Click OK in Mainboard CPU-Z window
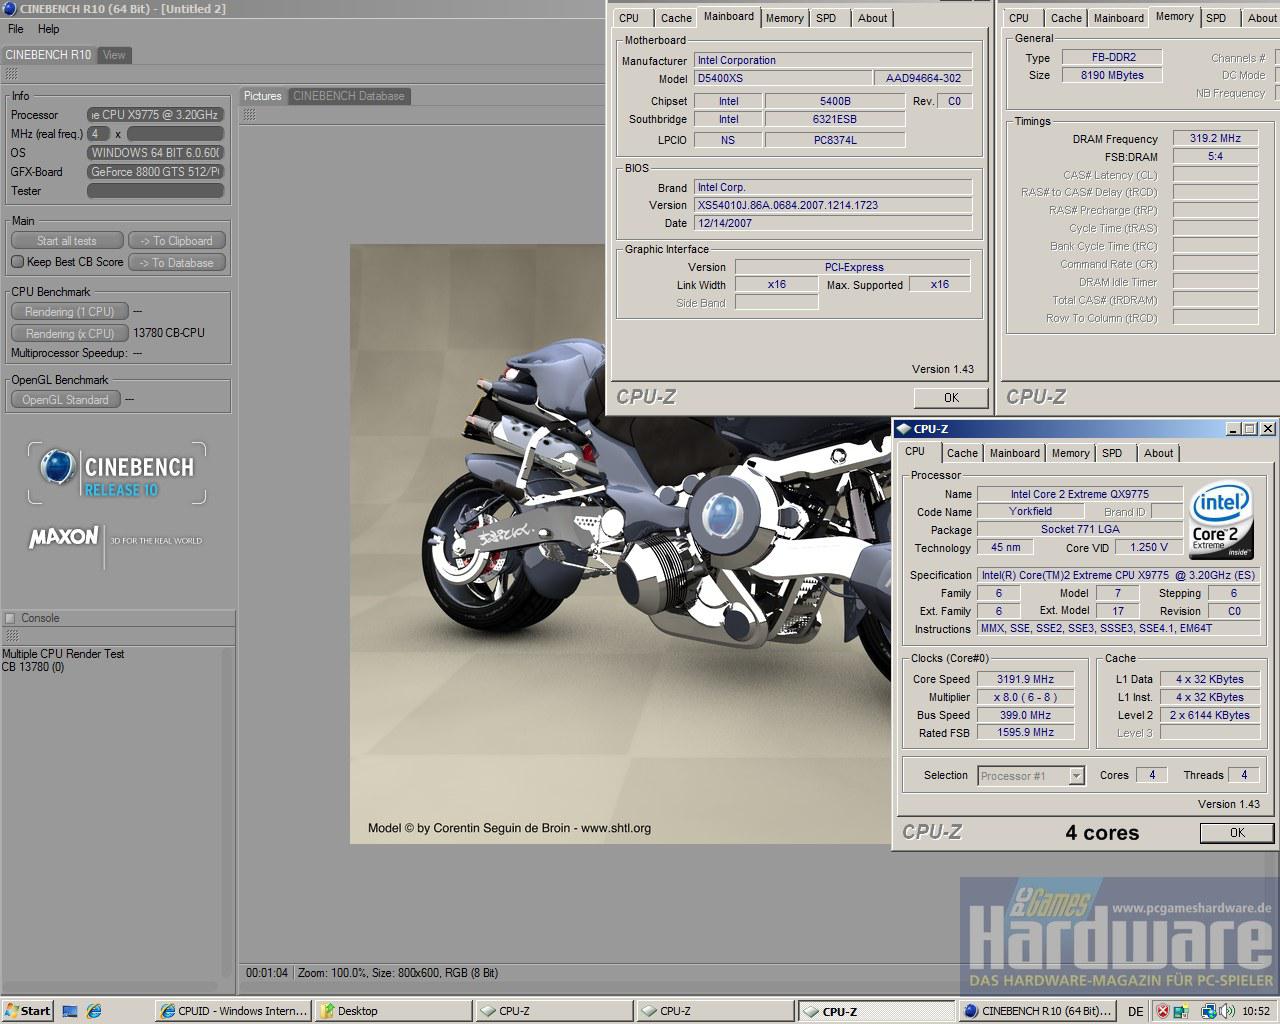The width and height of the screenshot is (1280, 1024). coord(951,398)
